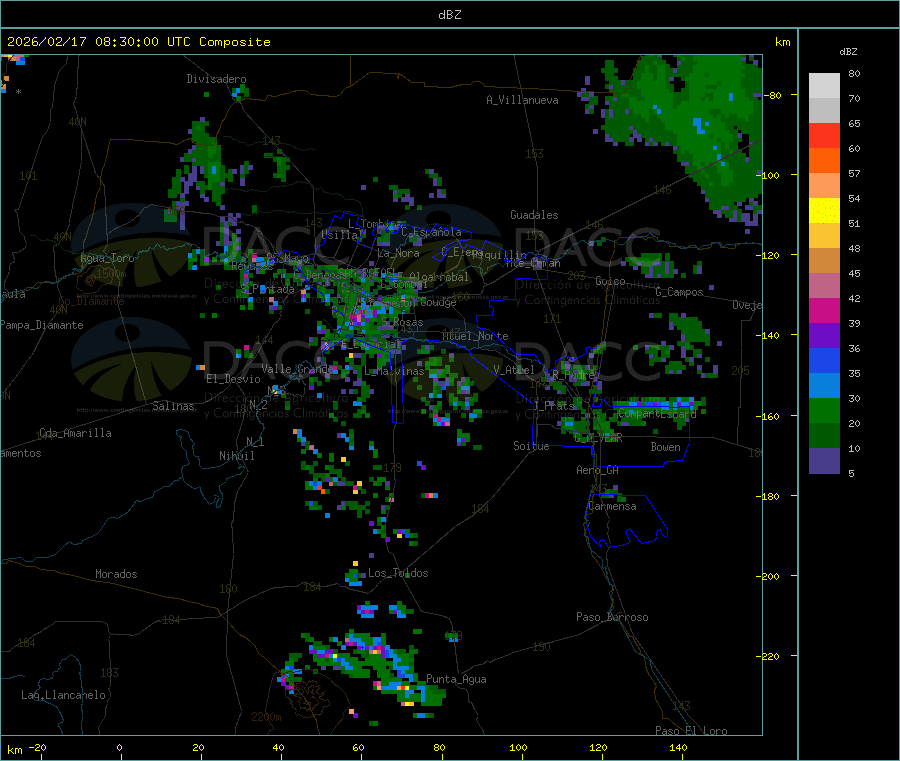Select the gray swatch between 70 and 65
The image size is (900, 761).
click(824, 111)
